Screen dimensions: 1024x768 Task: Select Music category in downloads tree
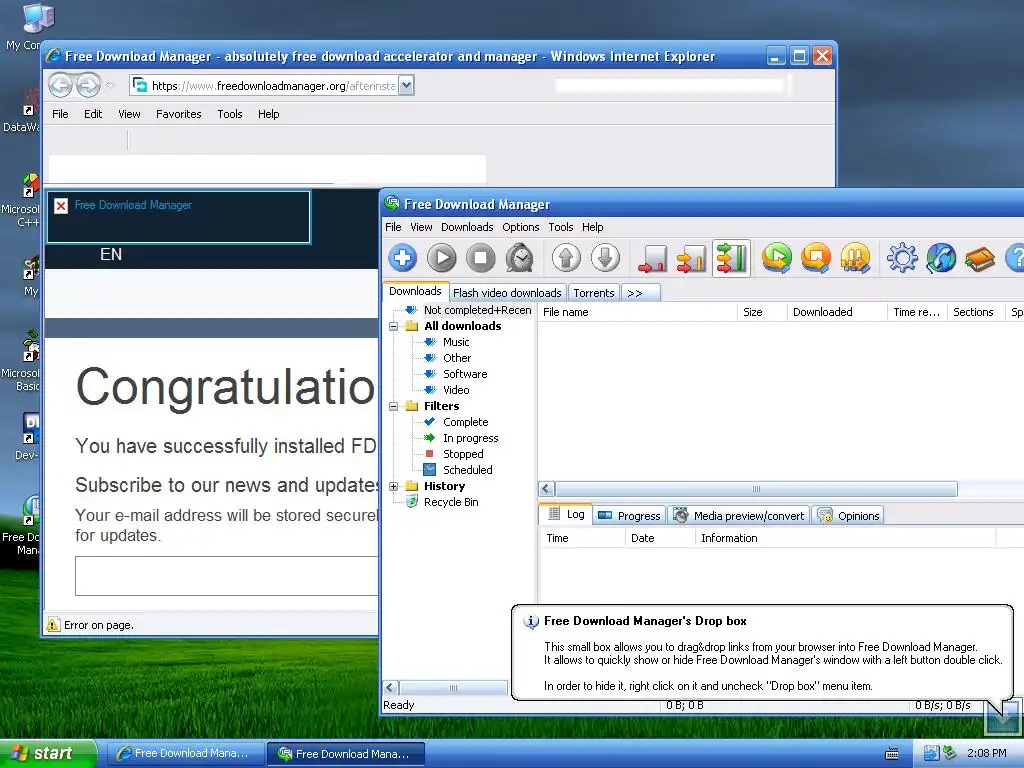(x=456, y=342)
